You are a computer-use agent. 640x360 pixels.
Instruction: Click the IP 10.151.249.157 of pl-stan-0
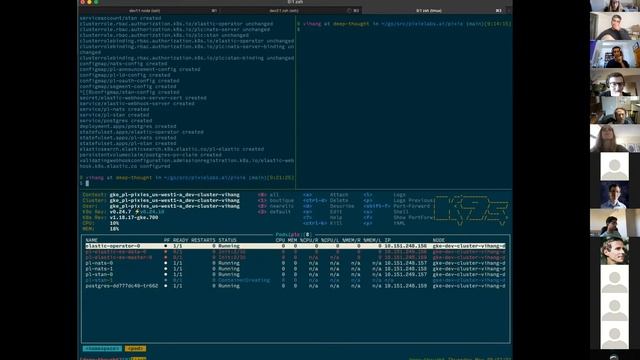point(405,275)
